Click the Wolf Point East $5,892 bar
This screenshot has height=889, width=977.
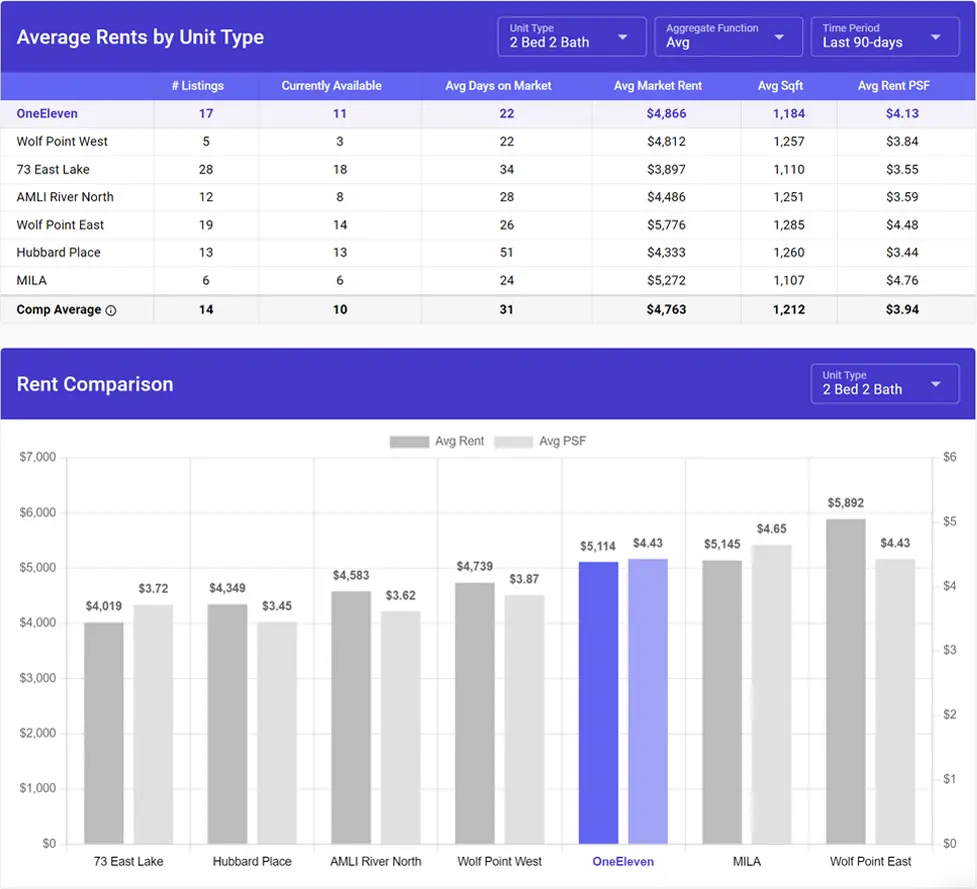tap(845, 680)
